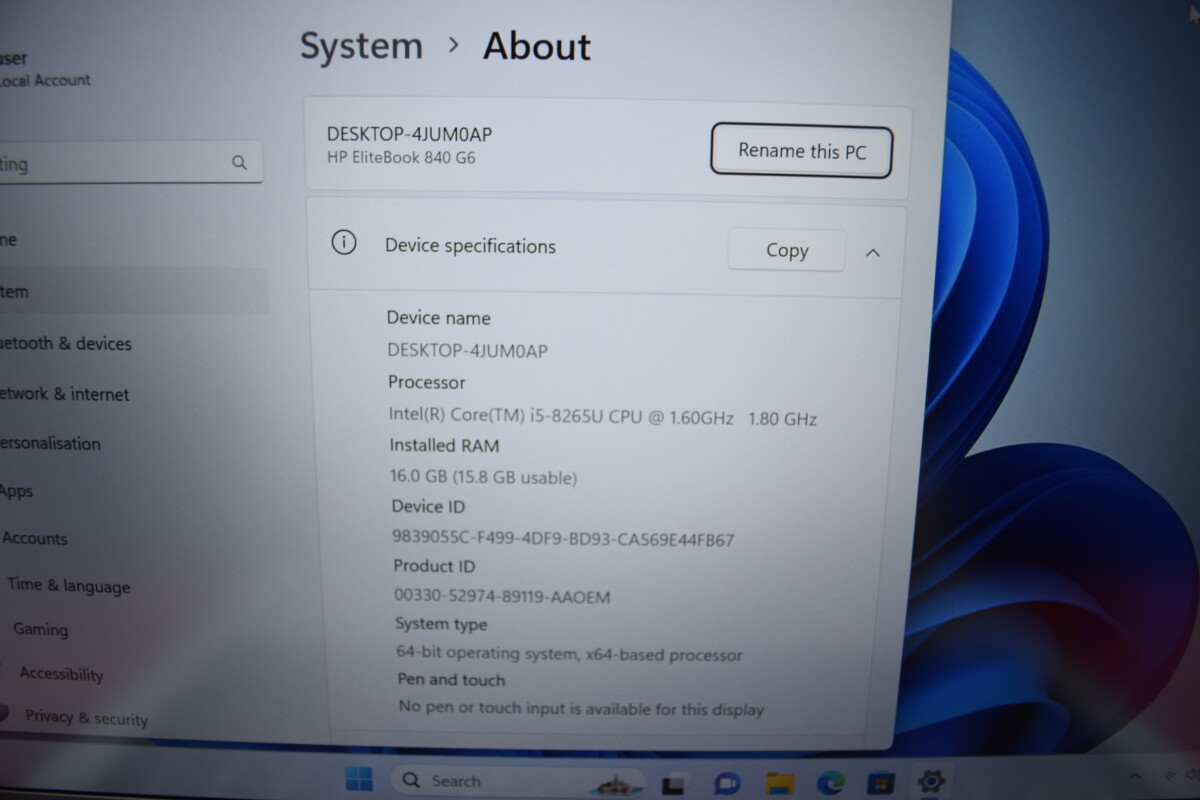Copy the device specifications
1200x800 pixels.
click(x=787, y=250)
